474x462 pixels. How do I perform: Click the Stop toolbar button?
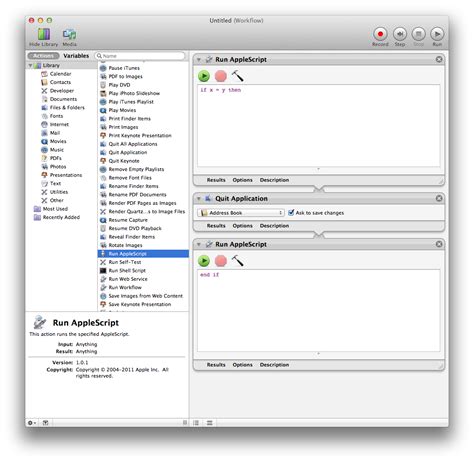[x=419, y=34]
